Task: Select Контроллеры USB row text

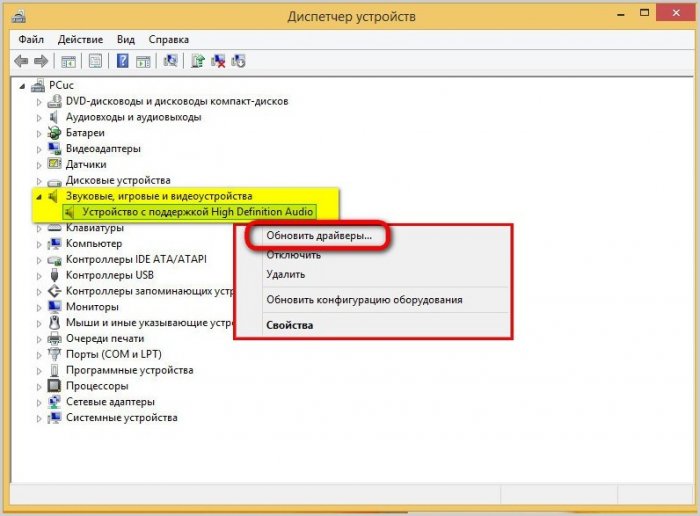Action: pos(110,275)
